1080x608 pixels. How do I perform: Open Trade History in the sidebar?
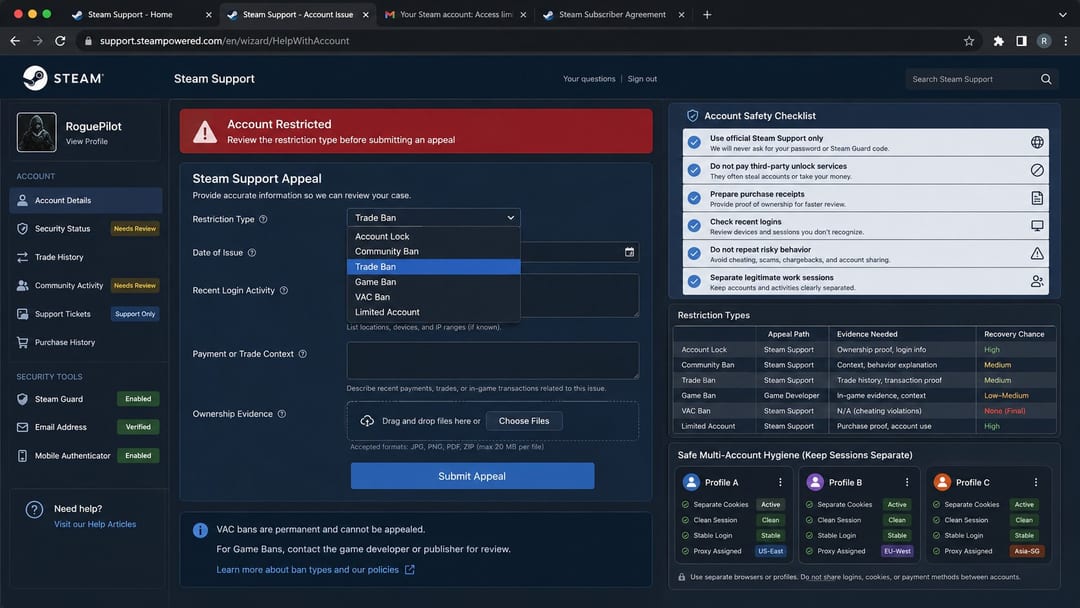[x=86, y=257]
